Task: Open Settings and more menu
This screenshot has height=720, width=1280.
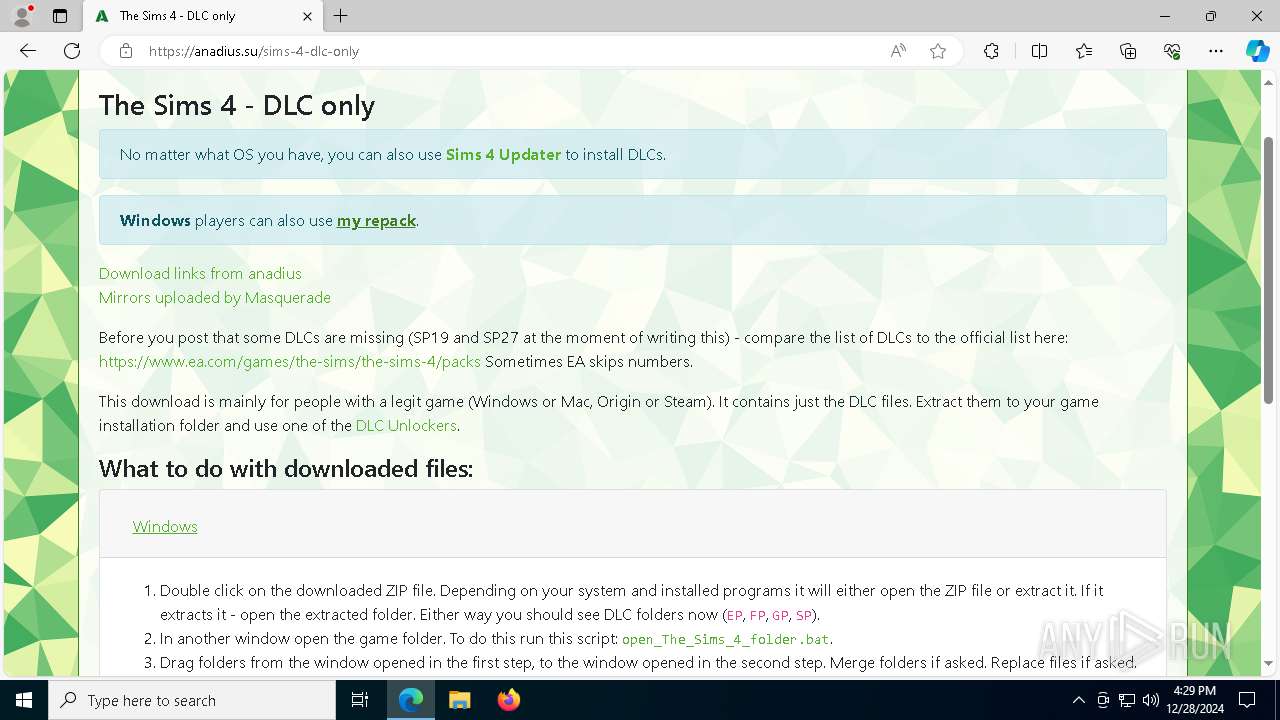Action: tap(1216, 51)
